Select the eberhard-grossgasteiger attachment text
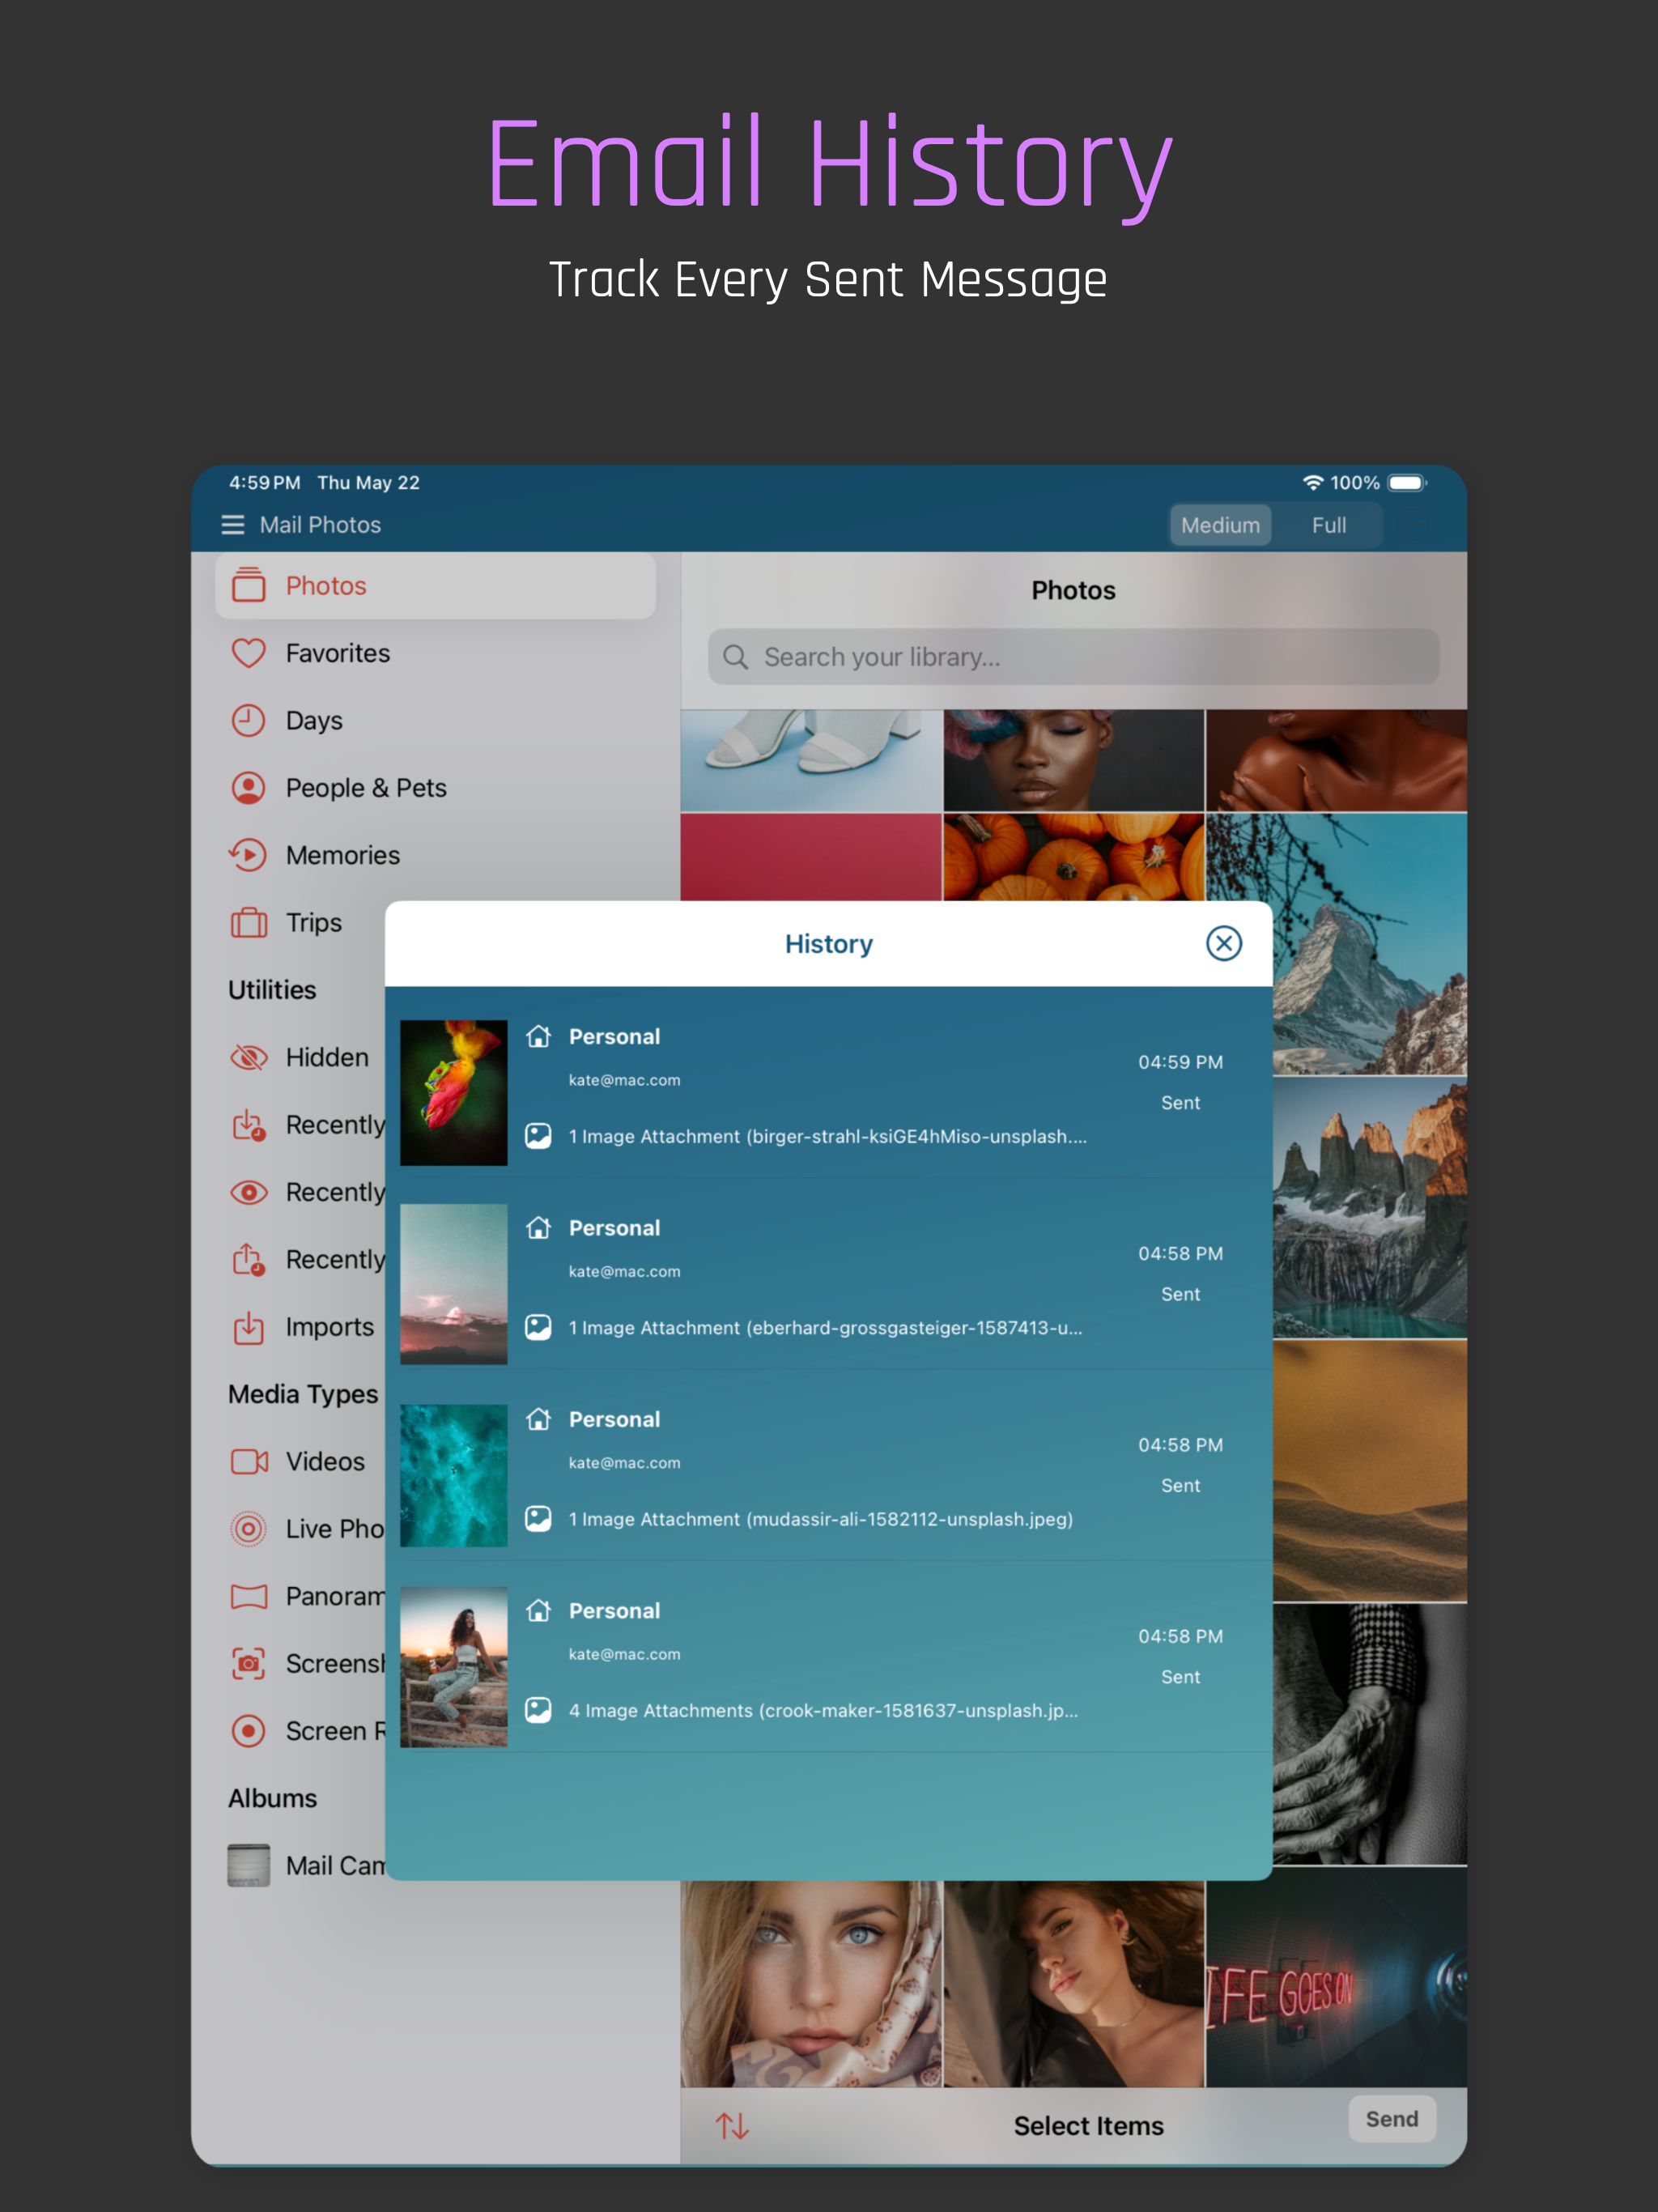The width and height of the screenshot is (1658, 2212). (826, 1328)
